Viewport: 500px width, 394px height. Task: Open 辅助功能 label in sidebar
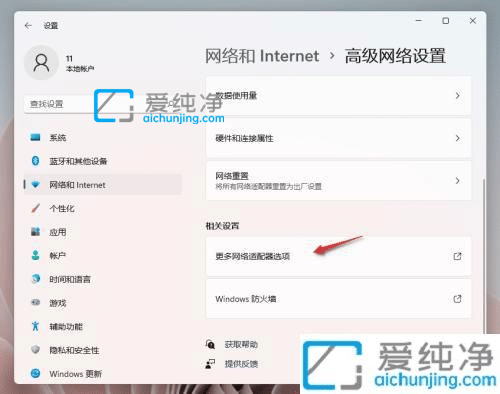[66, 327]
